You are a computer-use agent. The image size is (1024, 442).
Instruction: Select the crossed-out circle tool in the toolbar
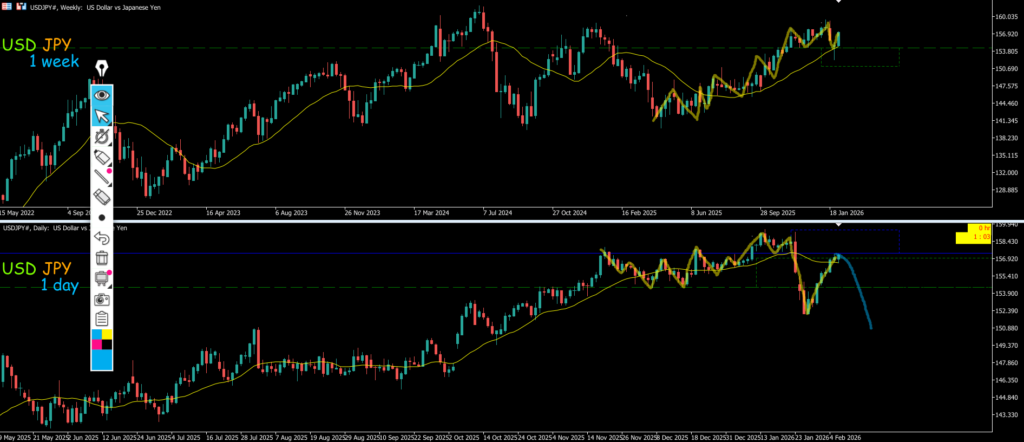pyautogui.click(x=101, y=137)
